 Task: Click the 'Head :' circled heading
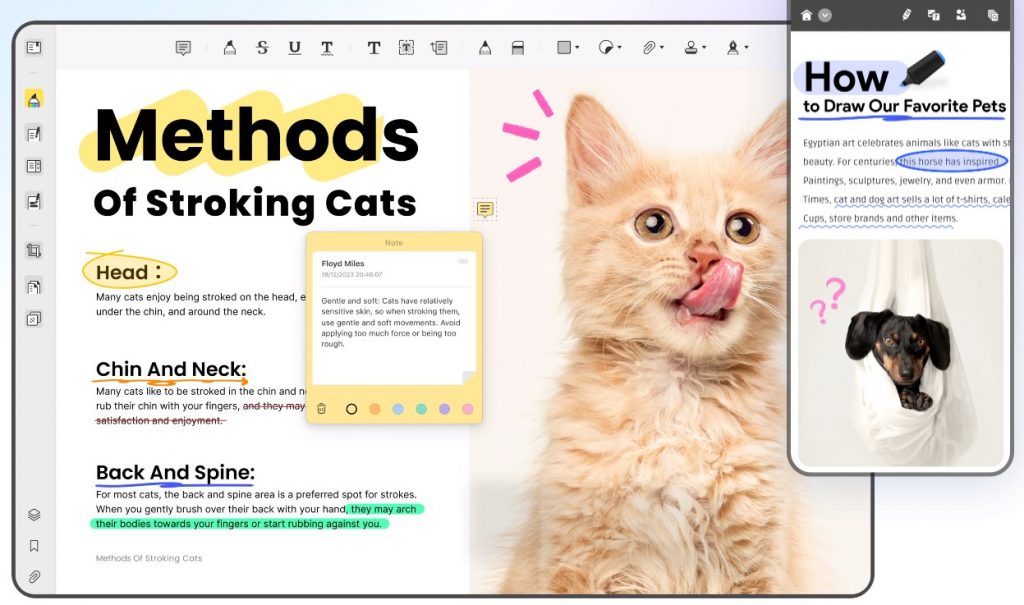(x=129, y=272)
